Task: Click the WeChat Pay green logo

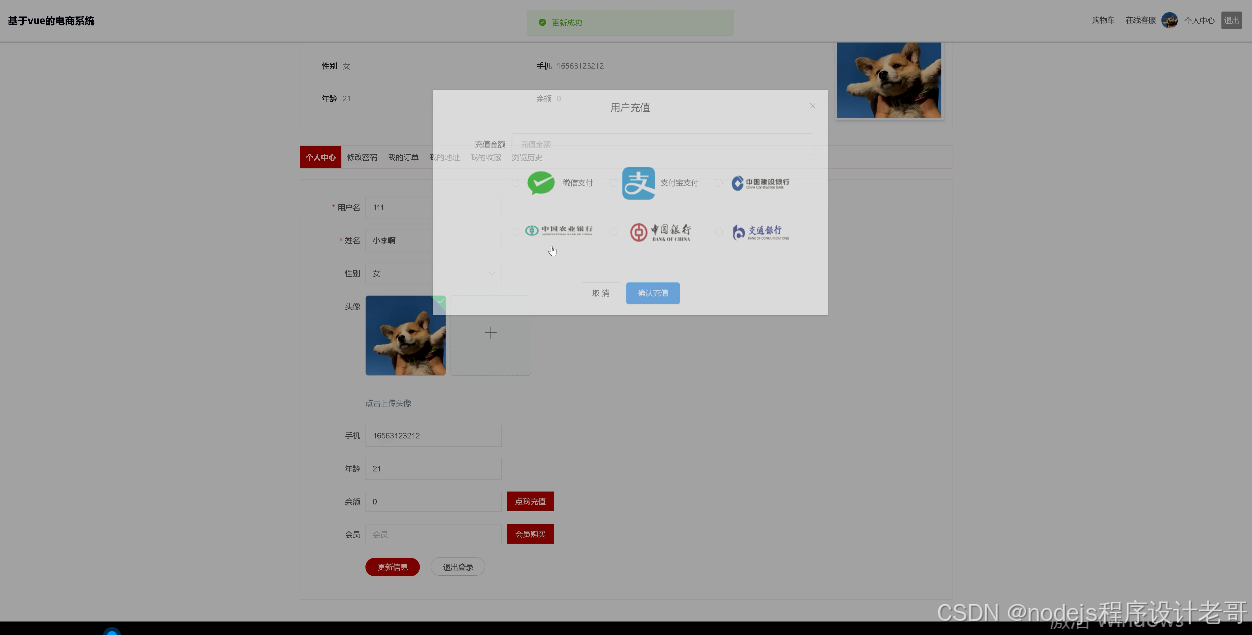Action: pyautogui.click(x=541, y=183)
